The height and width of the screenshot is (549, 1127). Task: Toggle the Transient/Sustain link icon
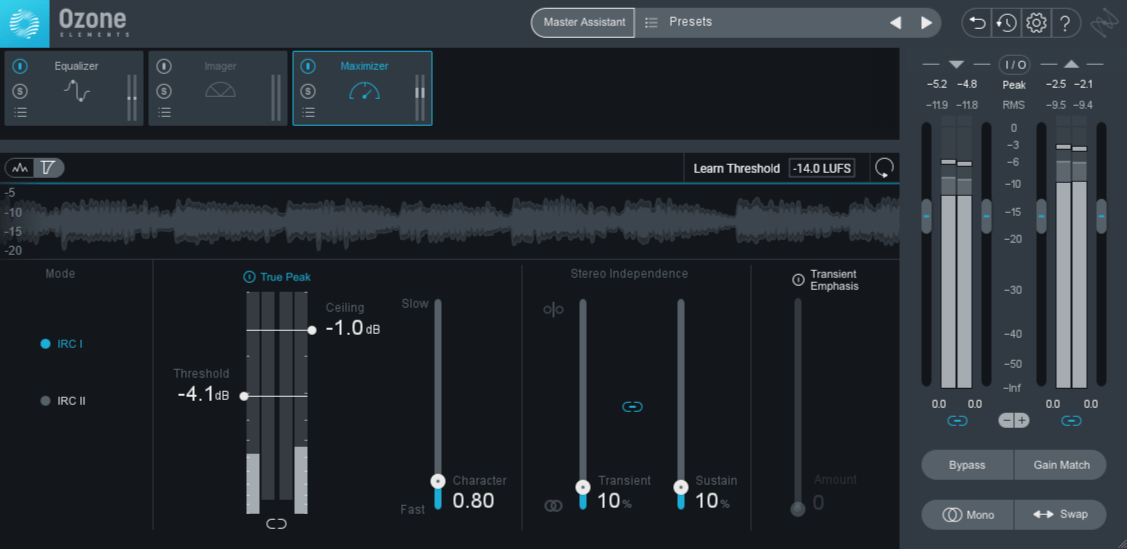[x=632, y=407]
